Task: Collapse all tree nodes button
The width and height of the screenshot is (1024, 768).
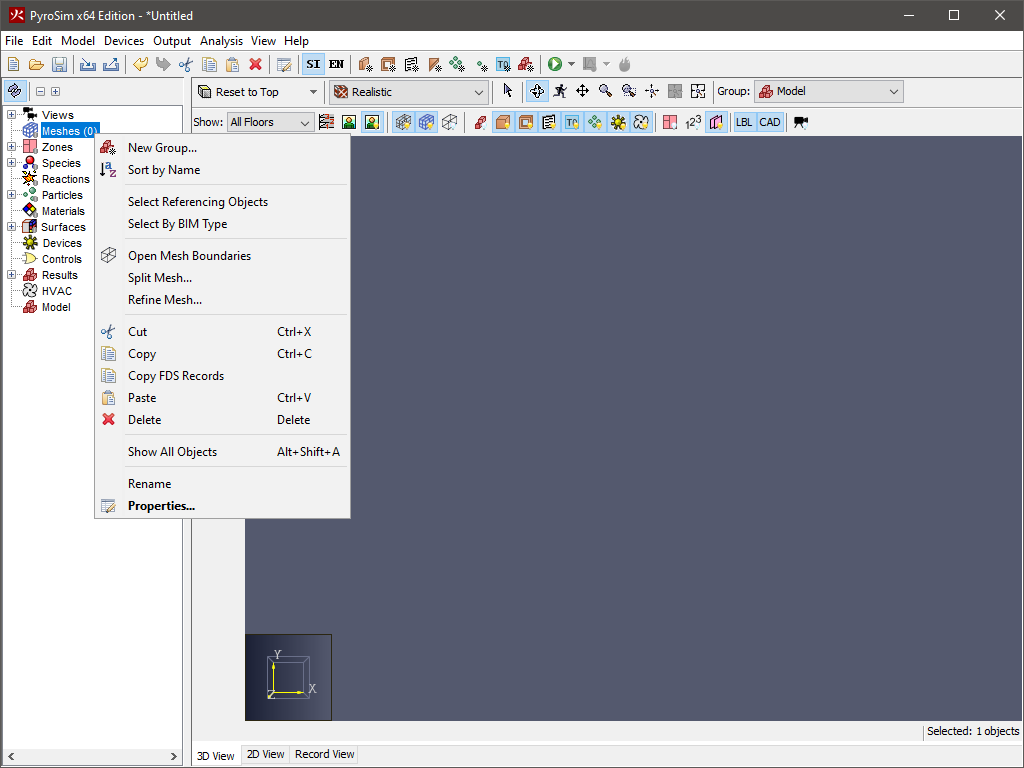Action: pos(40,91)
